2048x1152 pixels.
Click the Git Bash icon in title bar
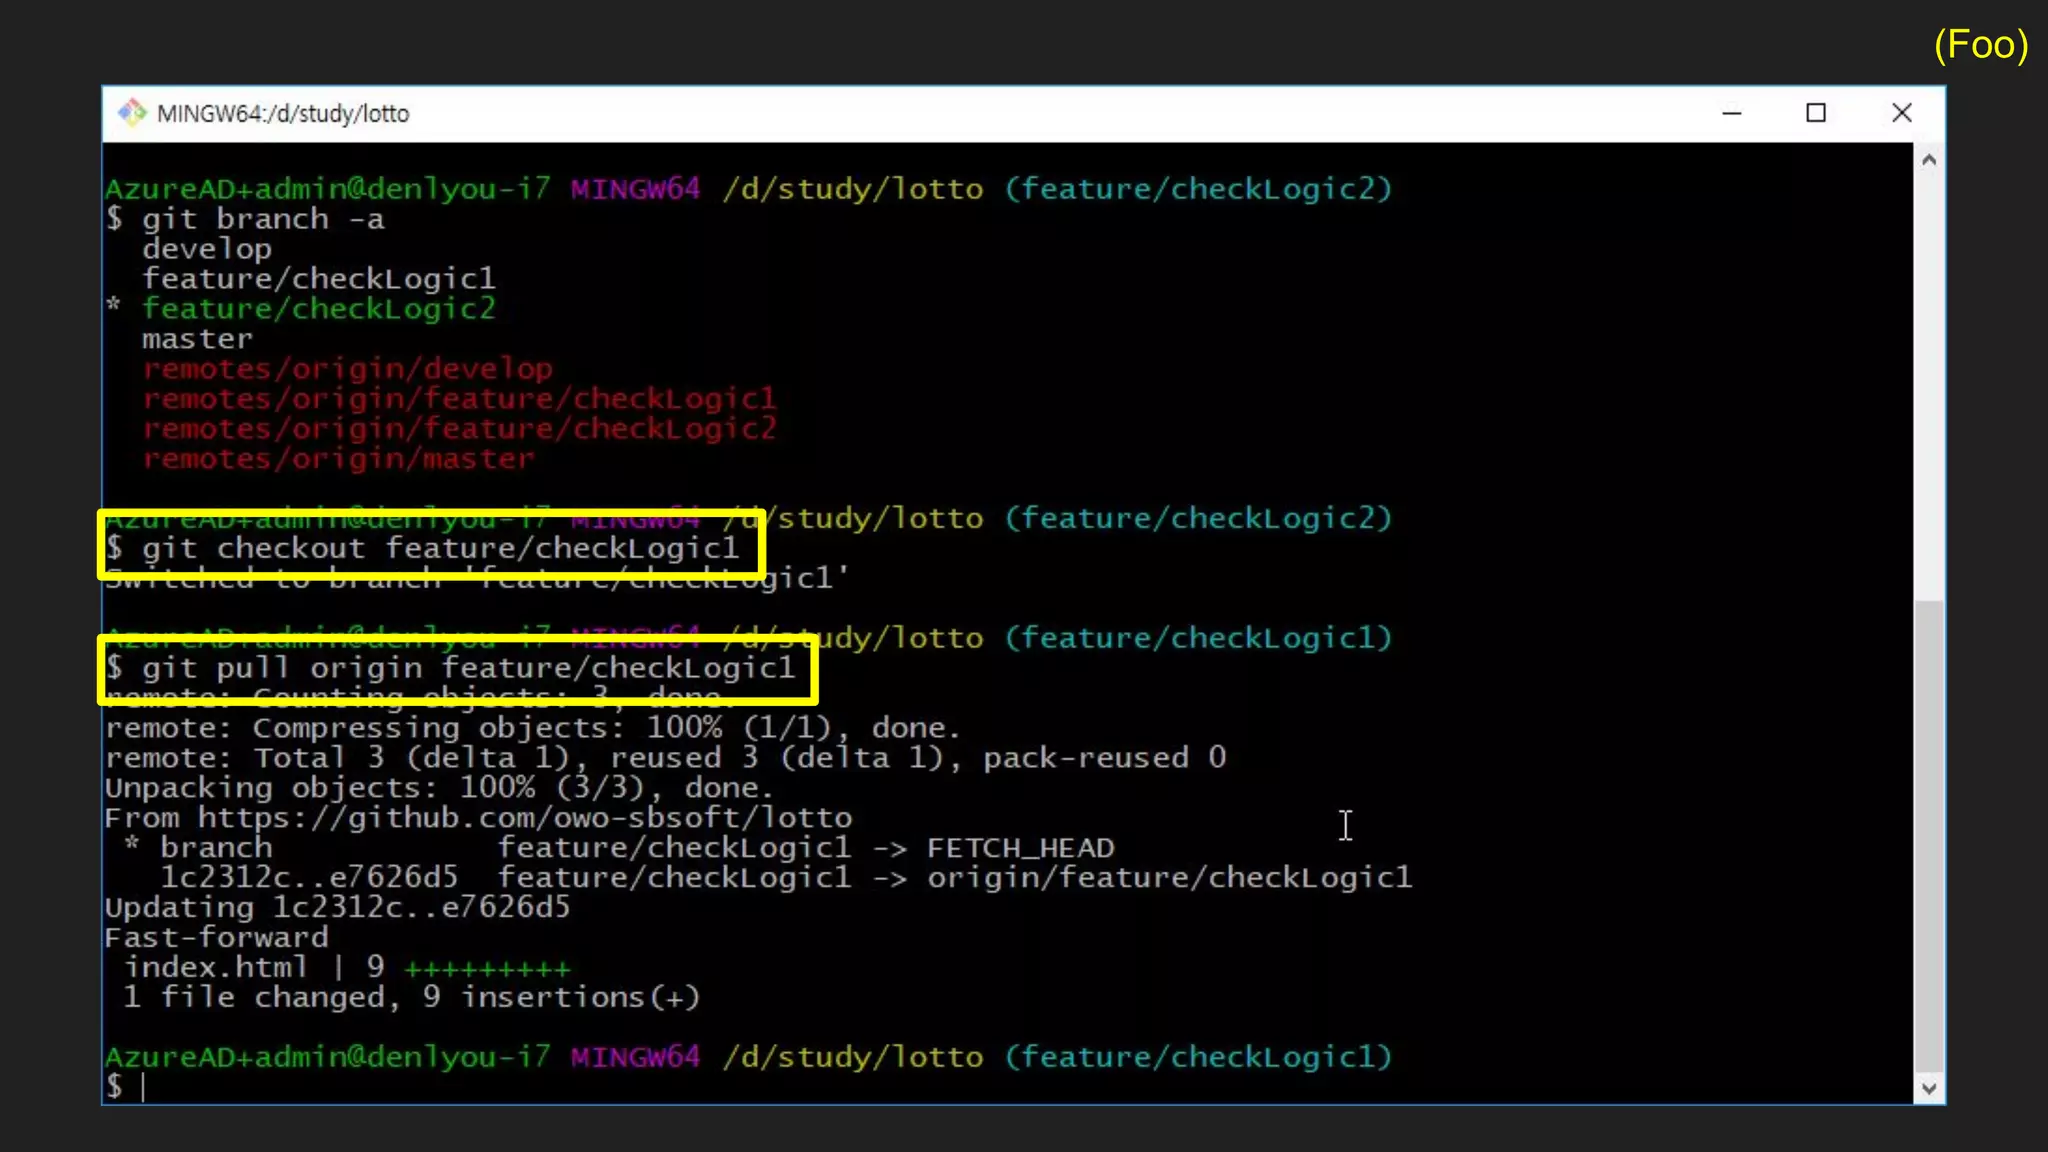[x=131, y=113]
